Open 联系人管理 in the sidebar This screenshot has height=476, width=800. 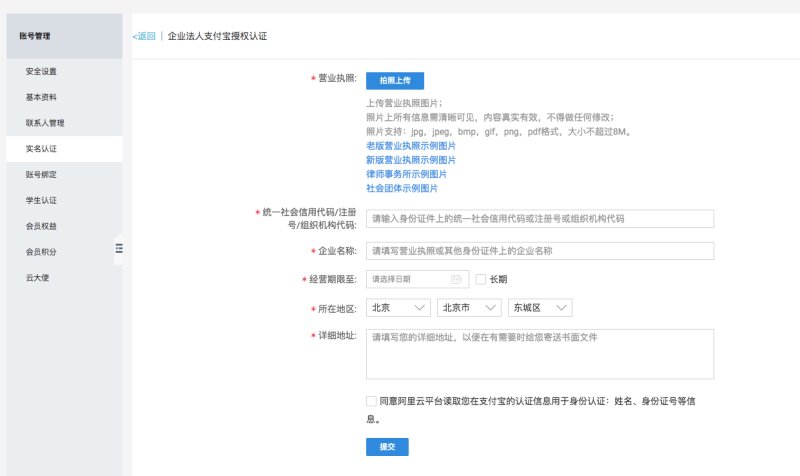[64, 123]
